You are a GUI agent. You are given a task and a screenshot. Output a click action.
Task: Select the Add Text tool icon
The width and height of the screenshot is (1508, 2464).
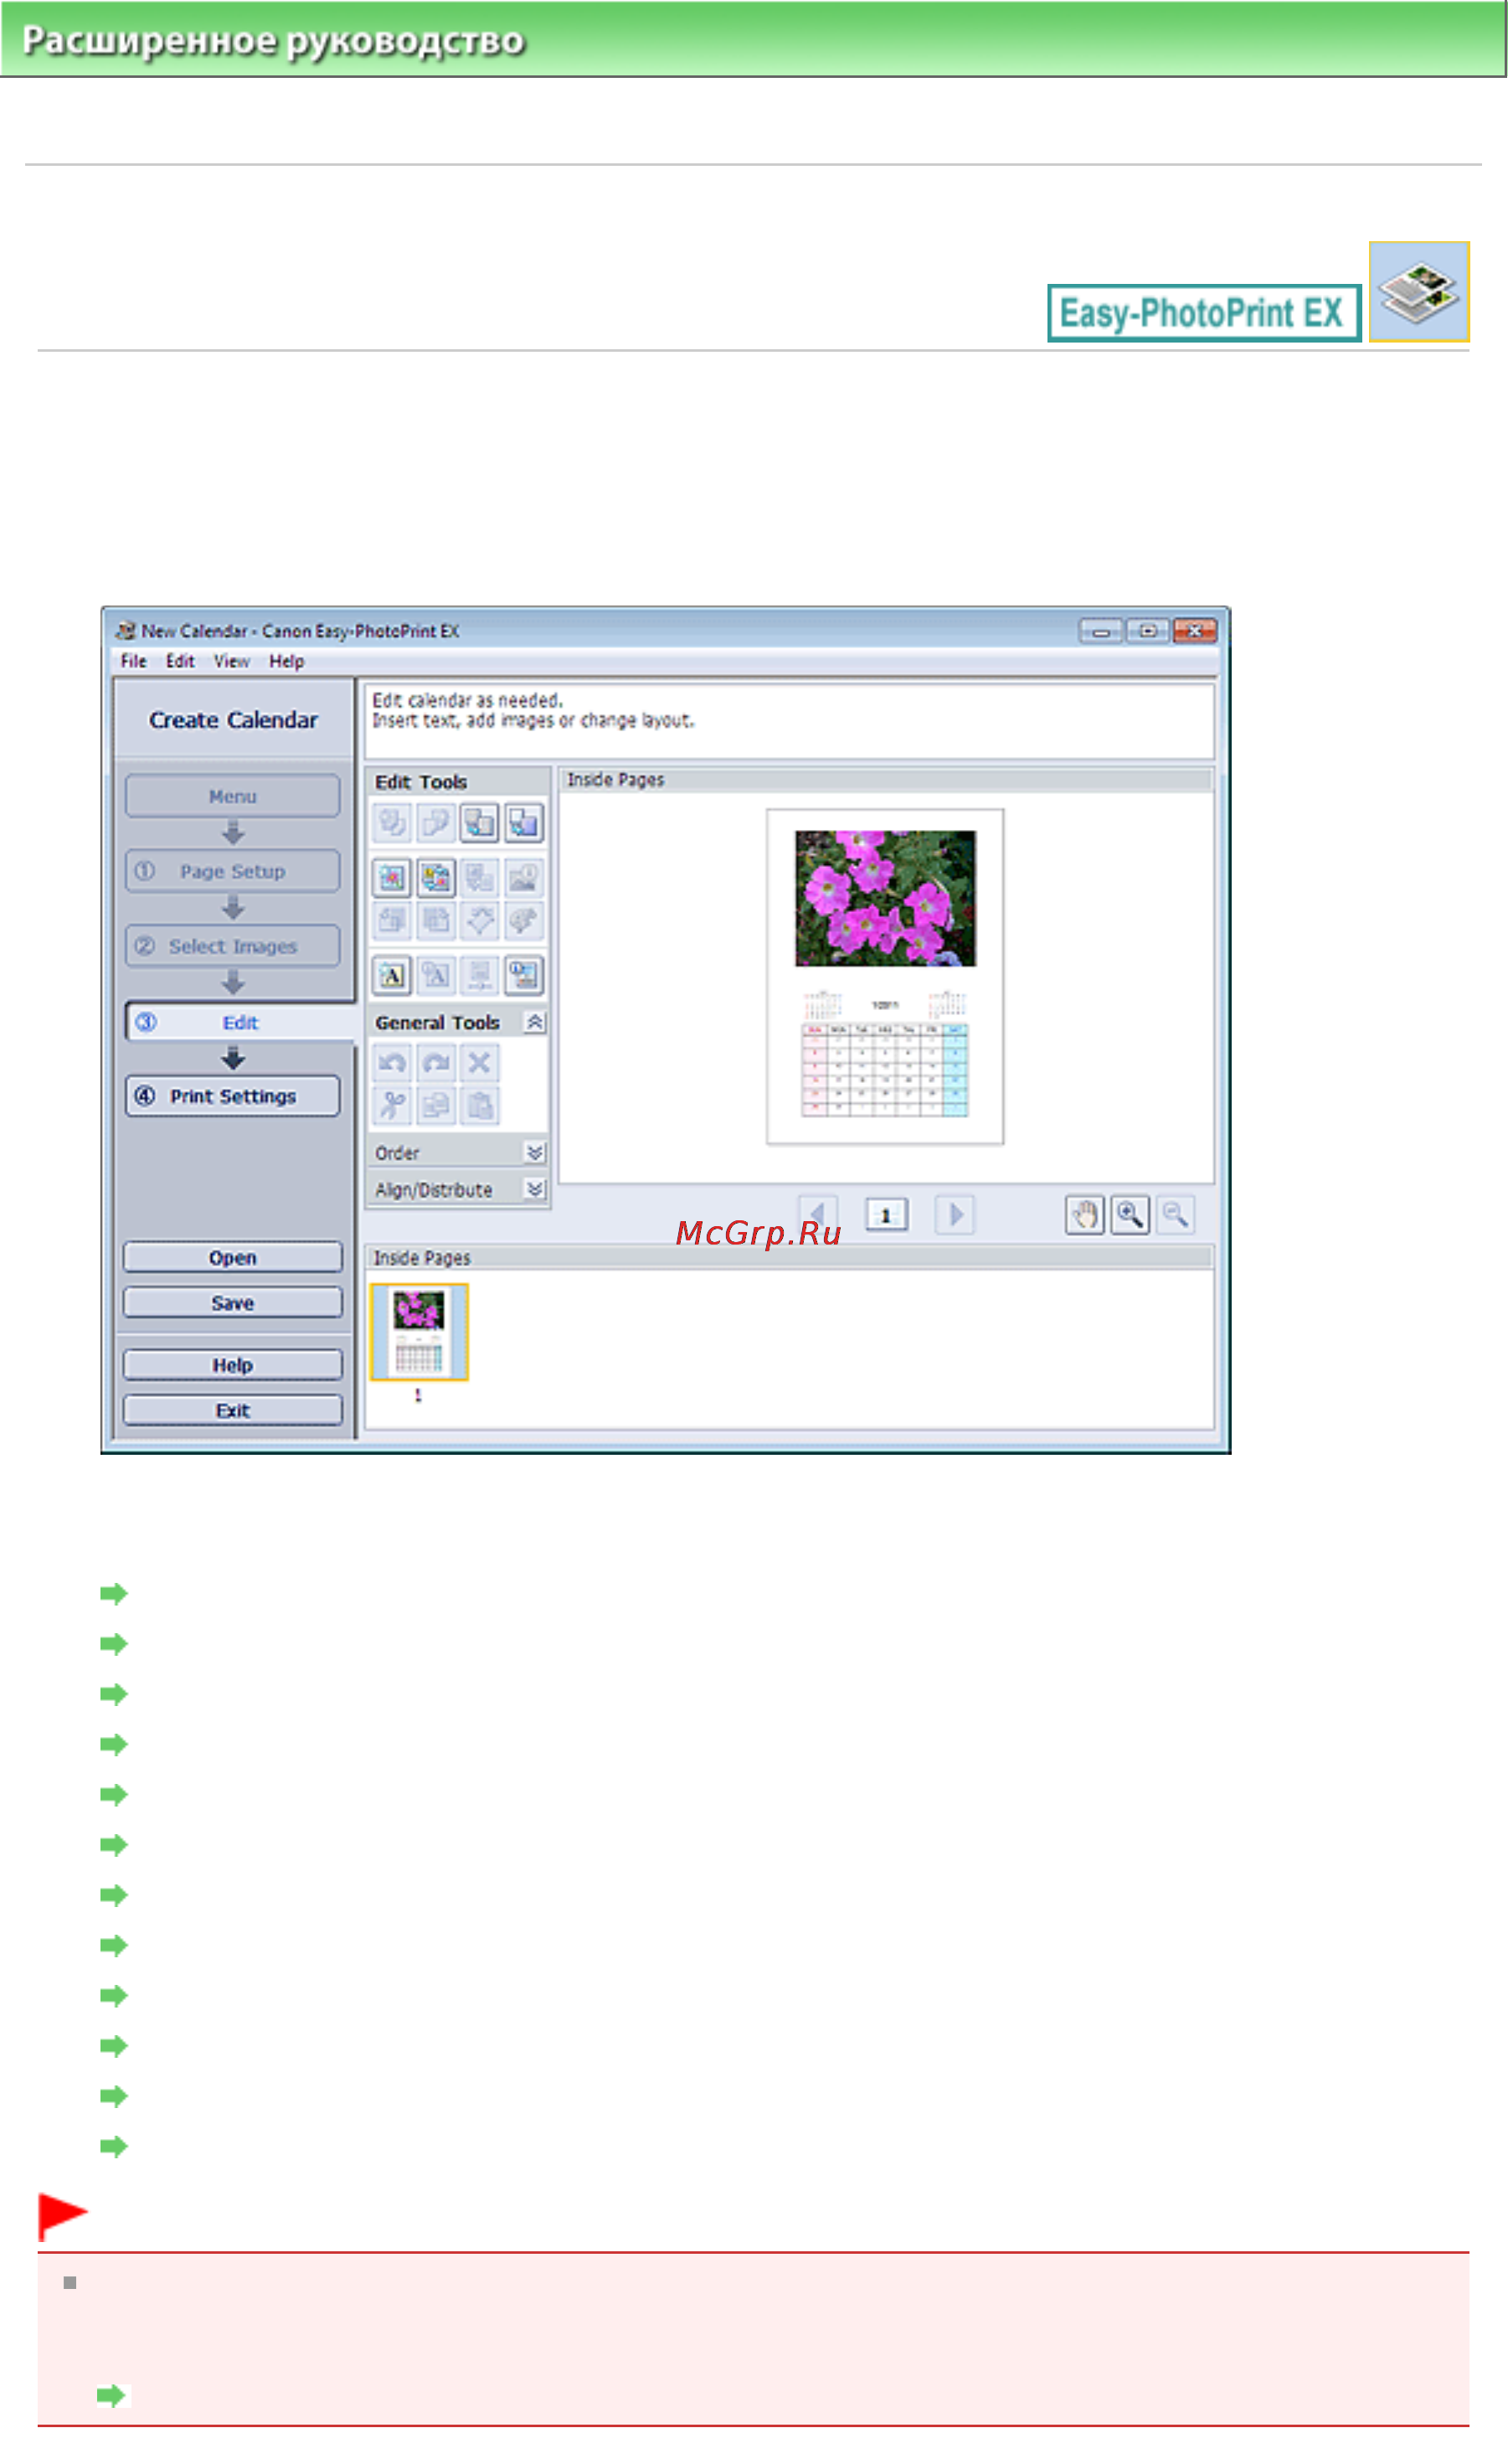tap(392, 974)
